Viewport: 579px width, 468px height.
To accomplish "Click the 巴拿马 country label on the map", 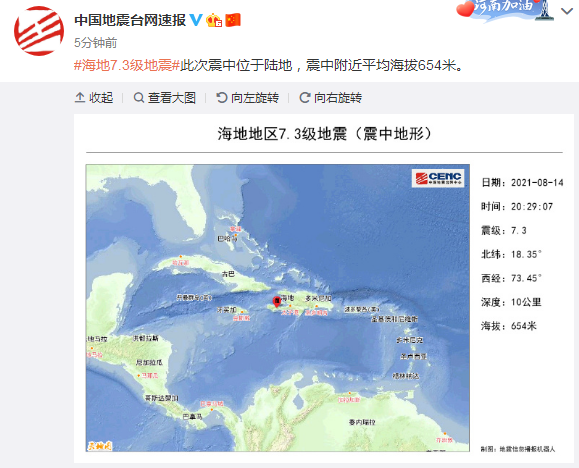I will click(193, 417).
